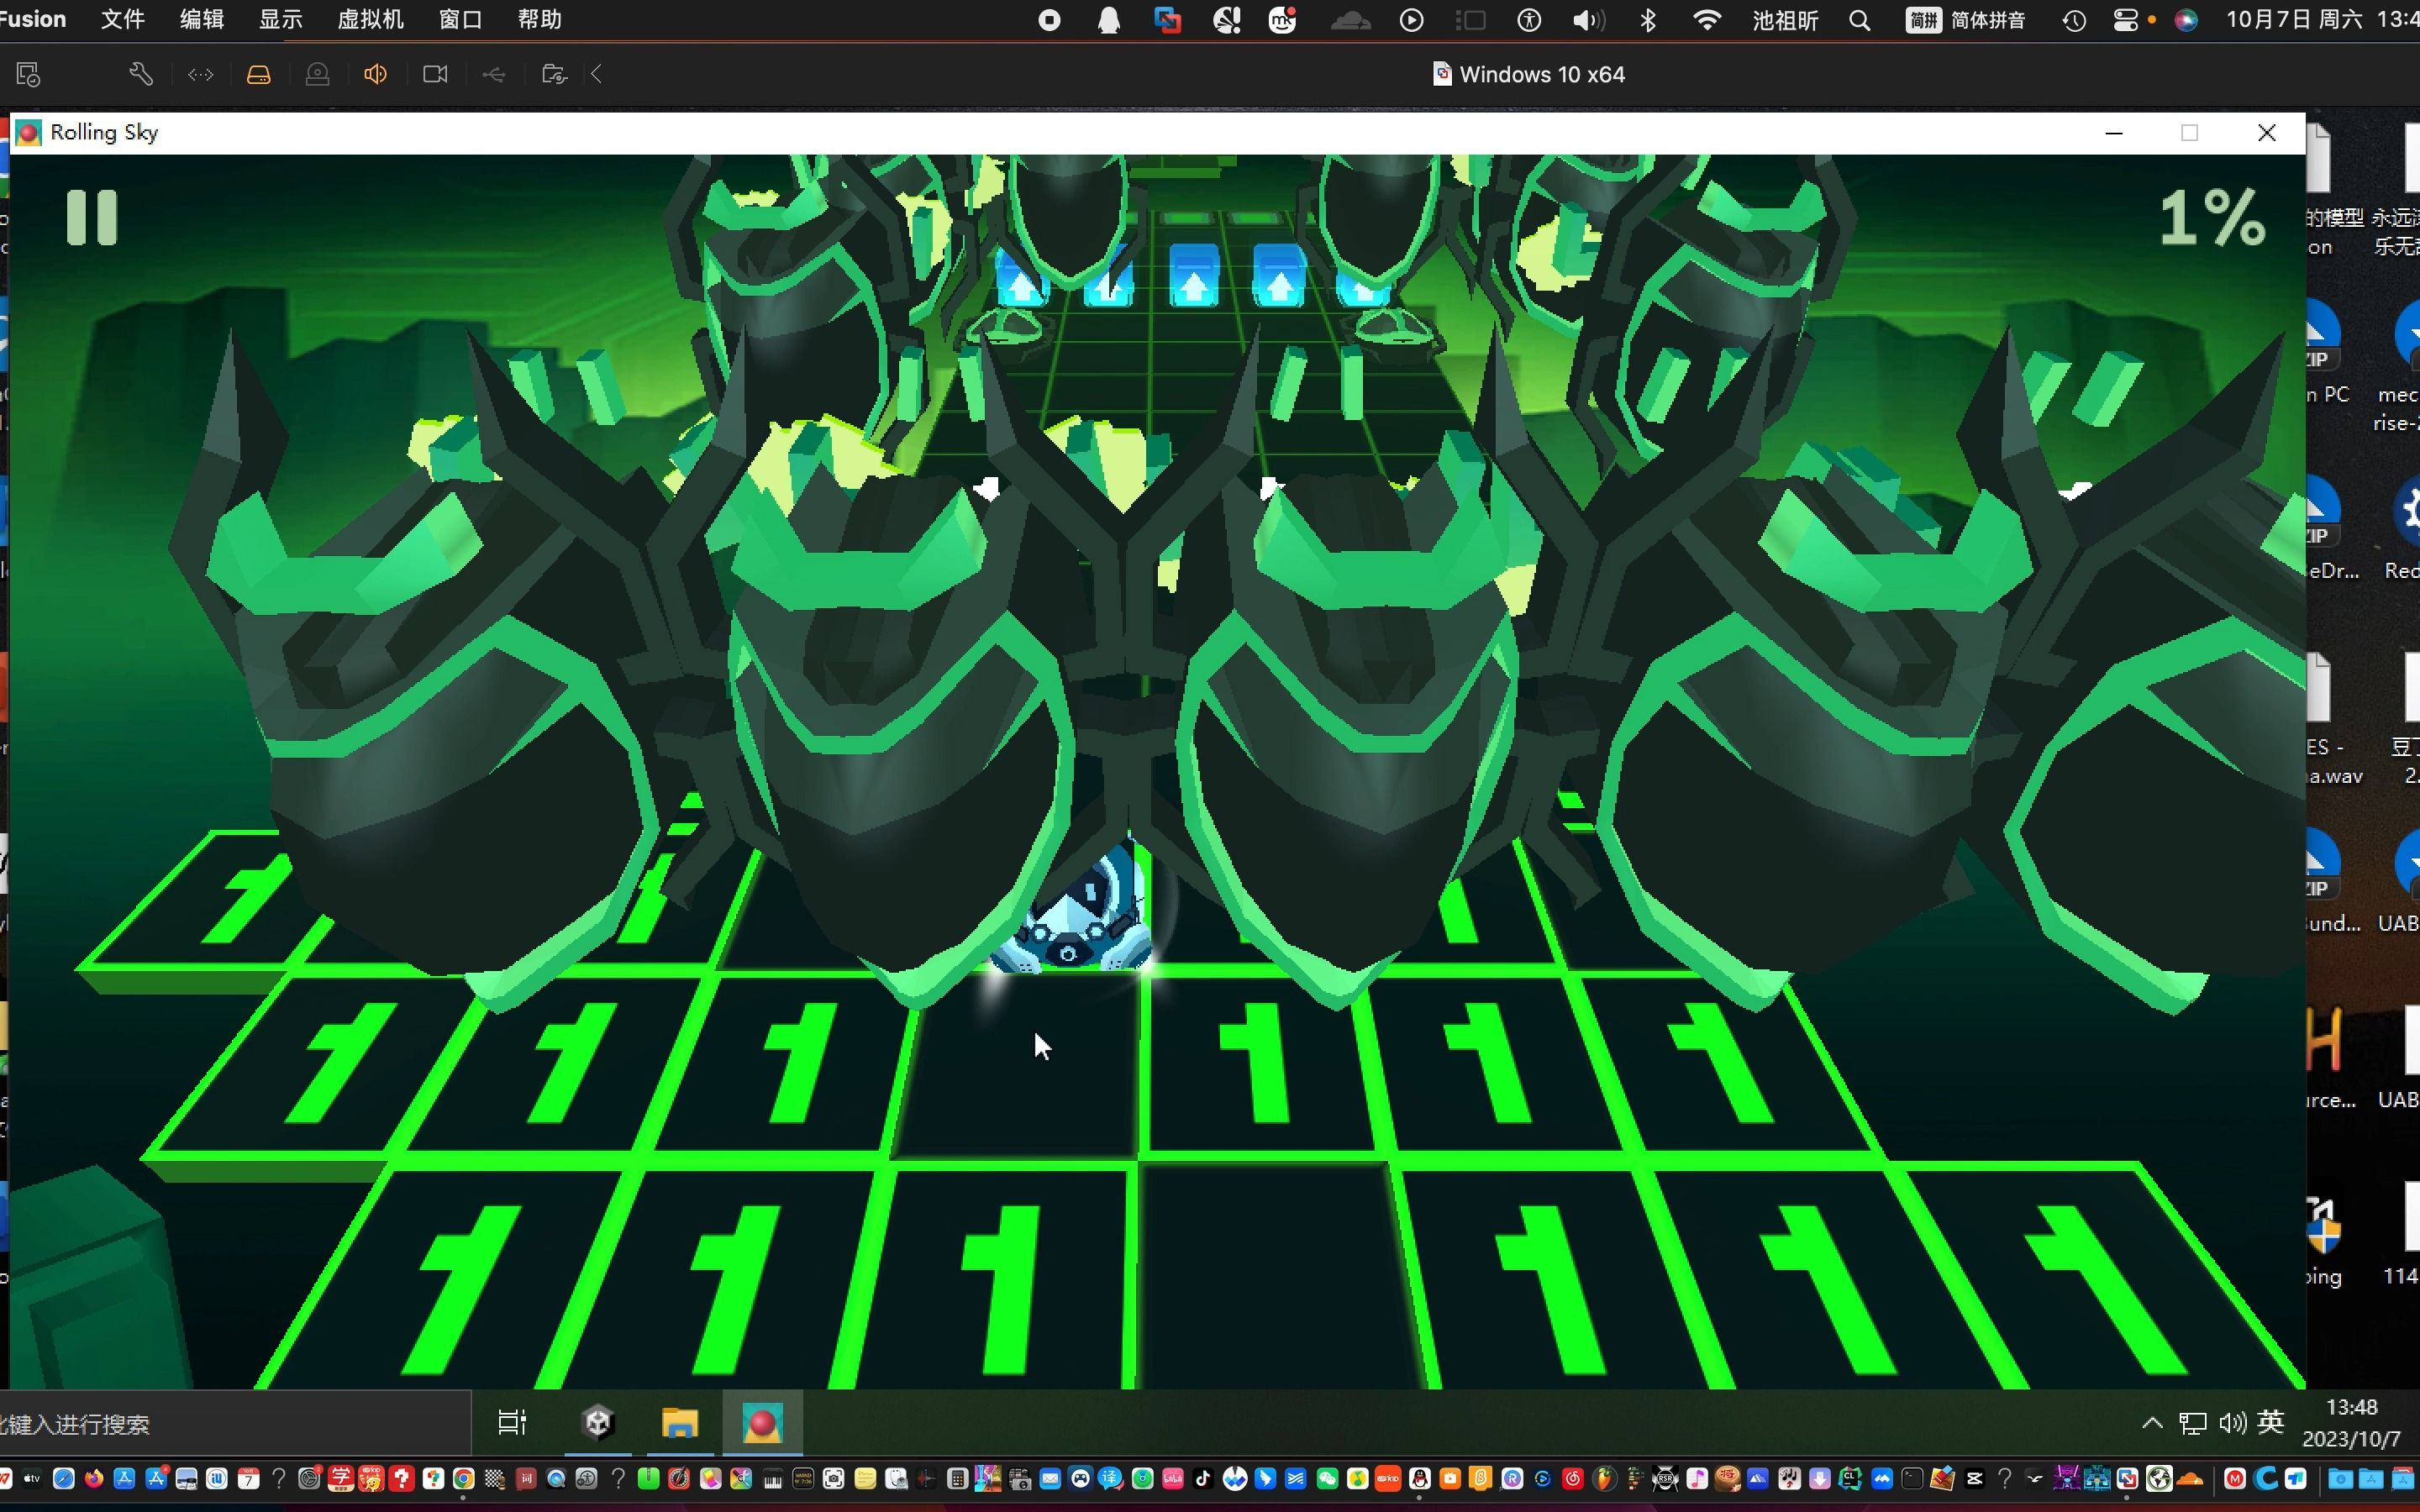This screenshot has width=2420, height=1512.
Task: Open the 帮助 menu
Action: (540, 19)
